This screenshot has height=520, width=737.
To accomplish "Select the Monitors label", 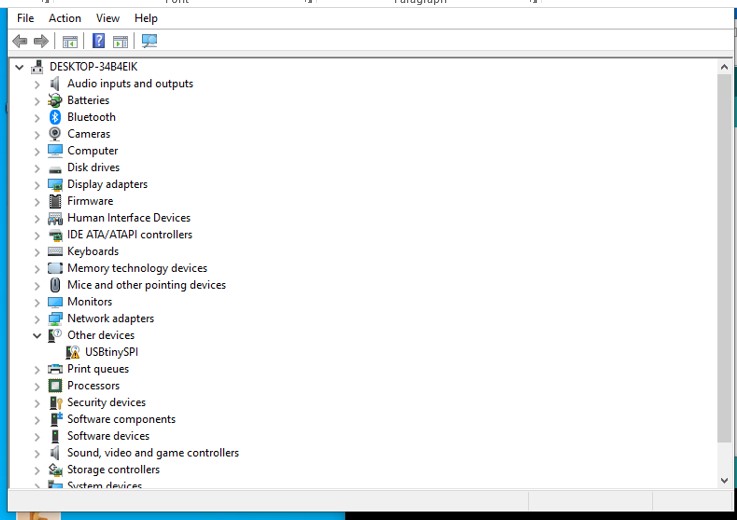I will click(90, 301).
